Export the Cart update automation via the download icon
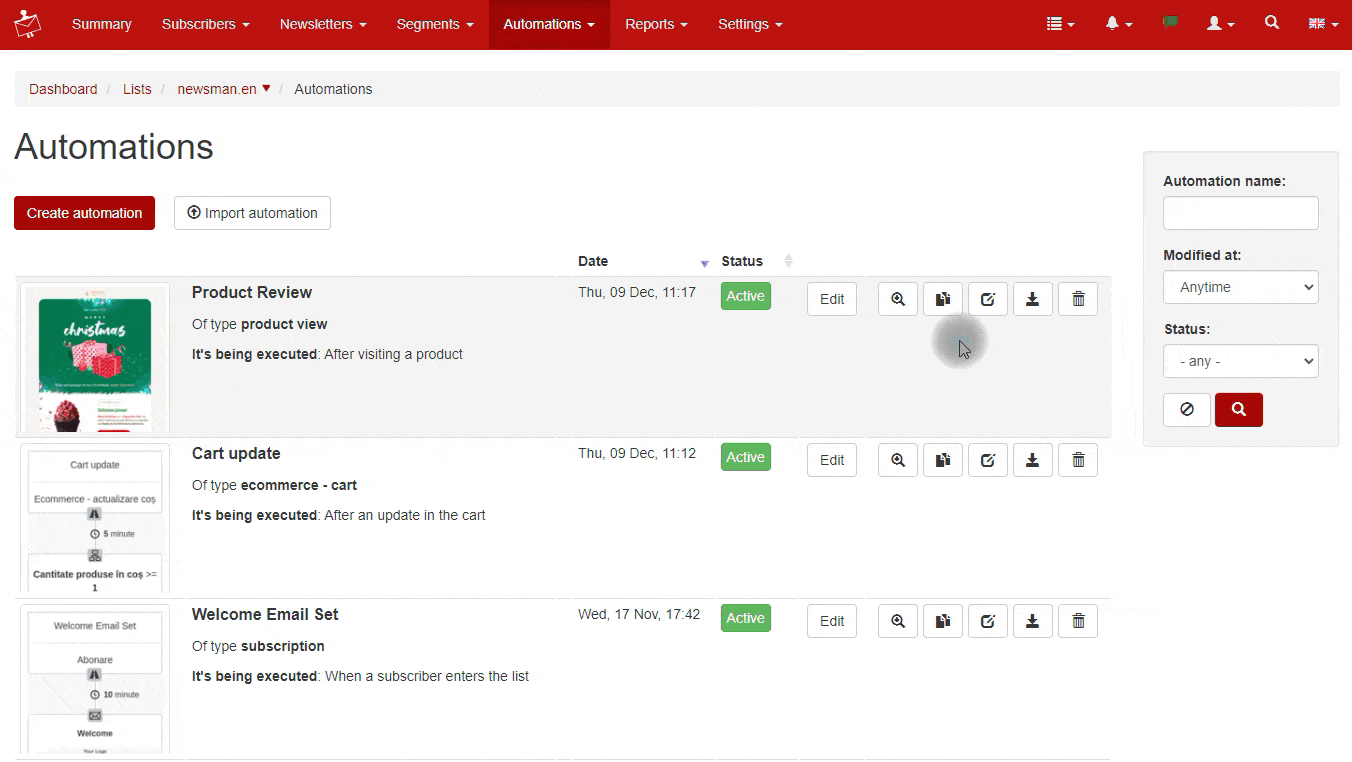 tap(1033, 460)
